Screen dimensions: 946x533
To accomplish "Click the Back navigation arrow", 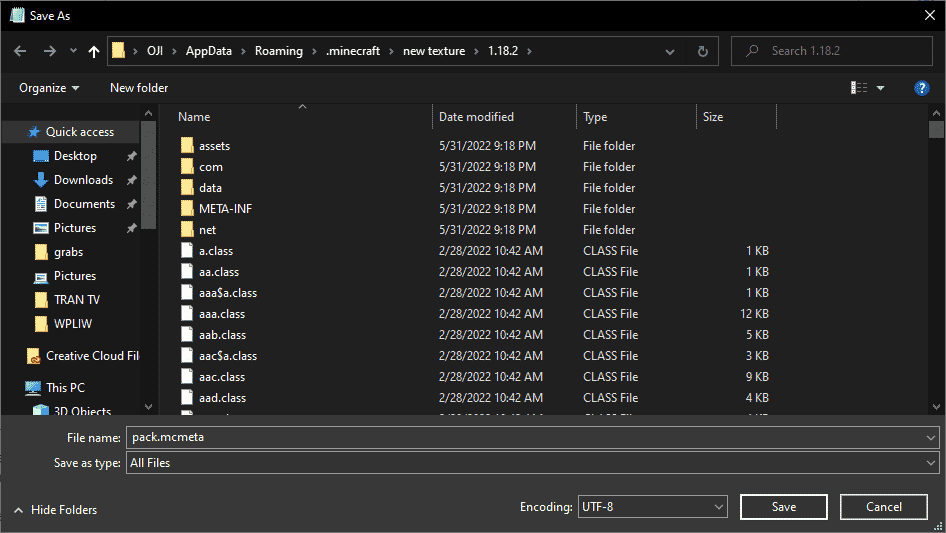I will point(20,51).
